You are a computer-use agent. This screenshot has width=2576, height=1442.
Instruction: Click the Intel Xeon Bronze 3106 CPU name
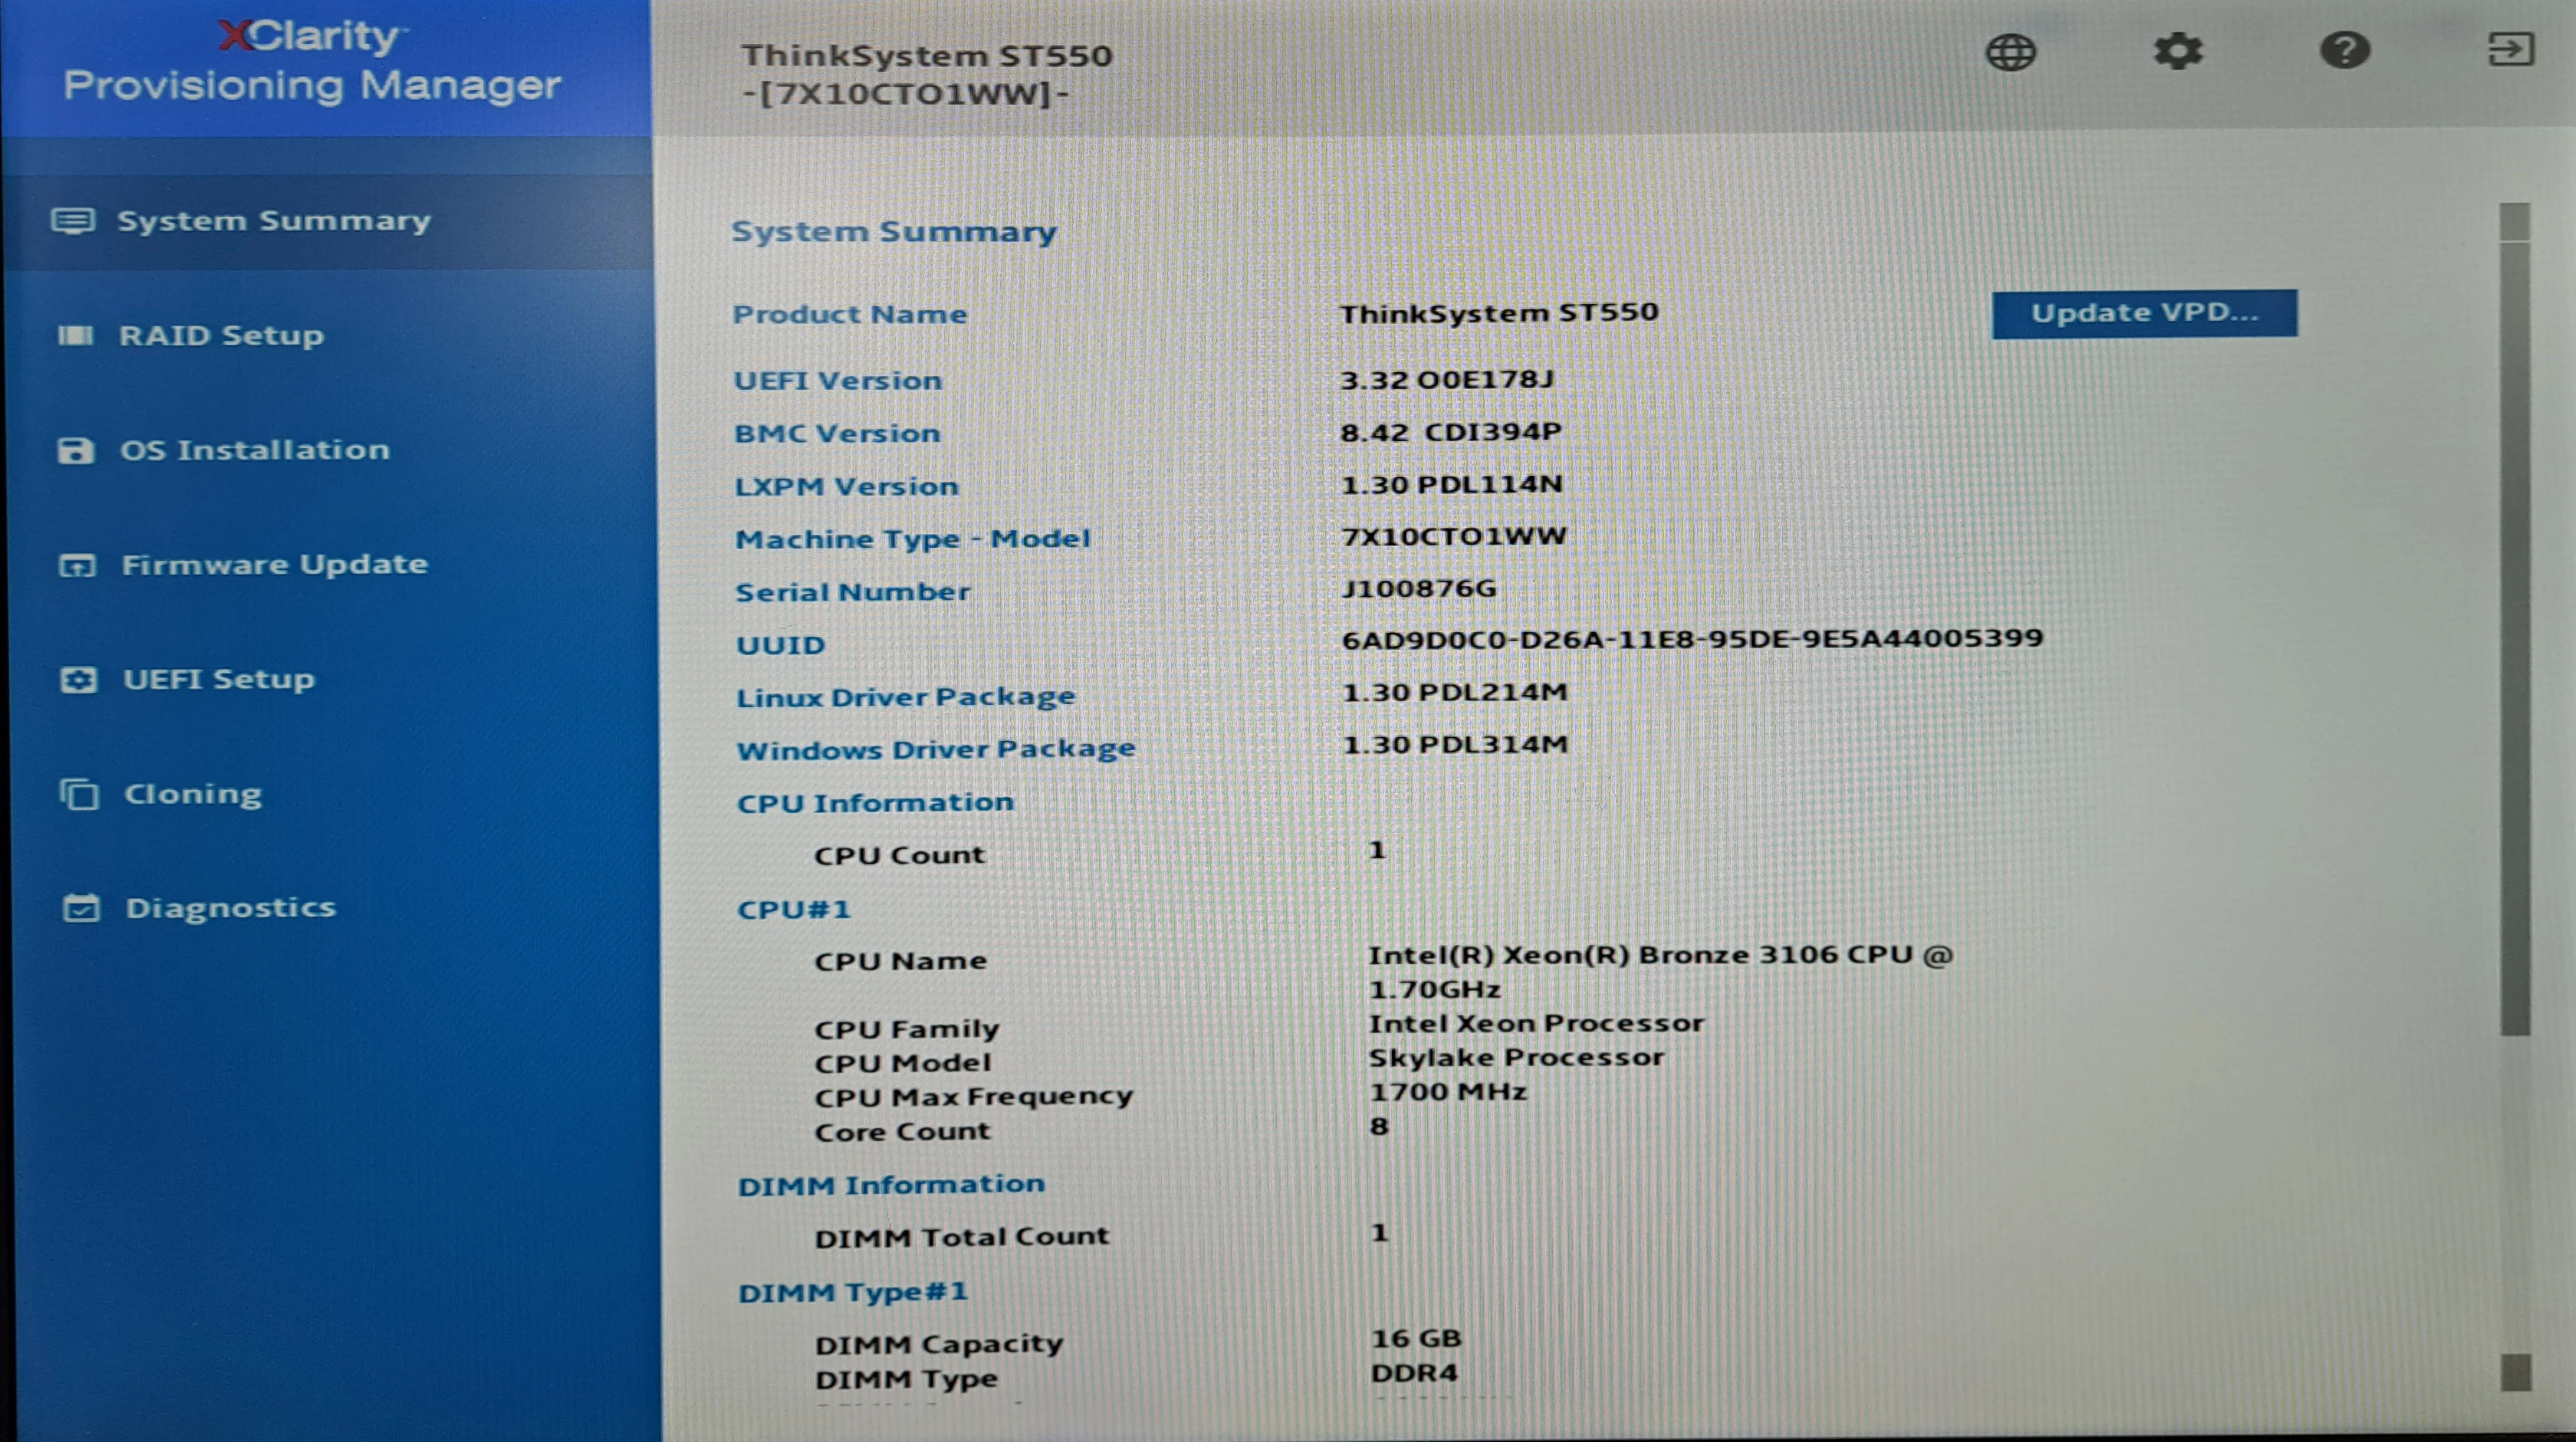(x=1660, y=972)
